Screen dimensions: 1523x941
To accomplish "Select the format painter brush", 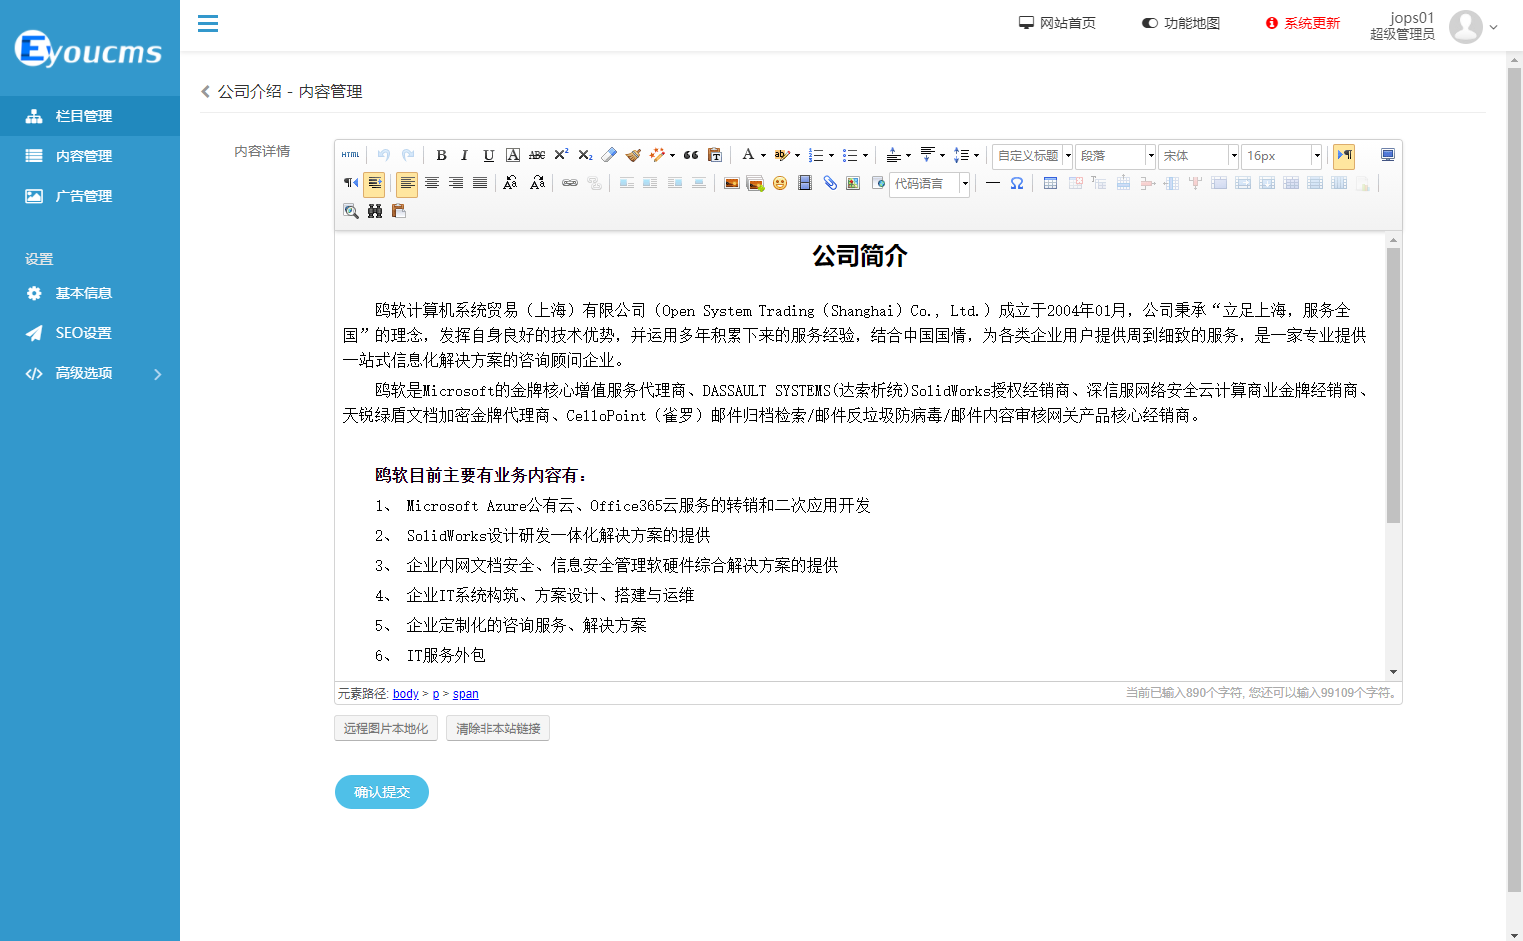I will 633,155.
